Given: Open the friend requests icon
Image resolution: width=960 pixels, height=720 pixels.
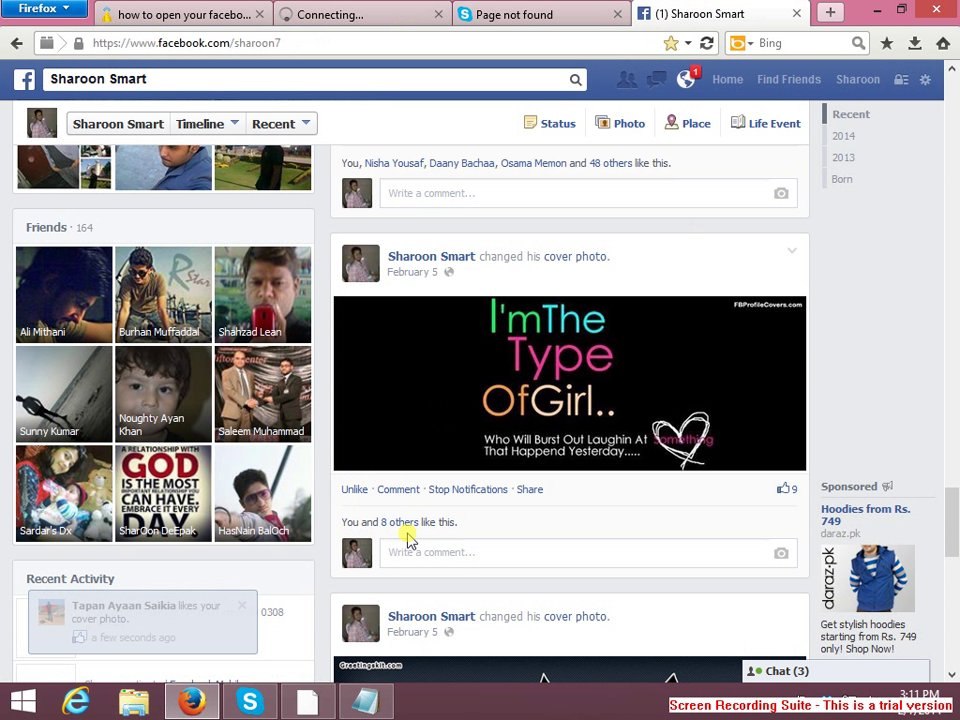Looking at the screenshot, I should [627, 79].
